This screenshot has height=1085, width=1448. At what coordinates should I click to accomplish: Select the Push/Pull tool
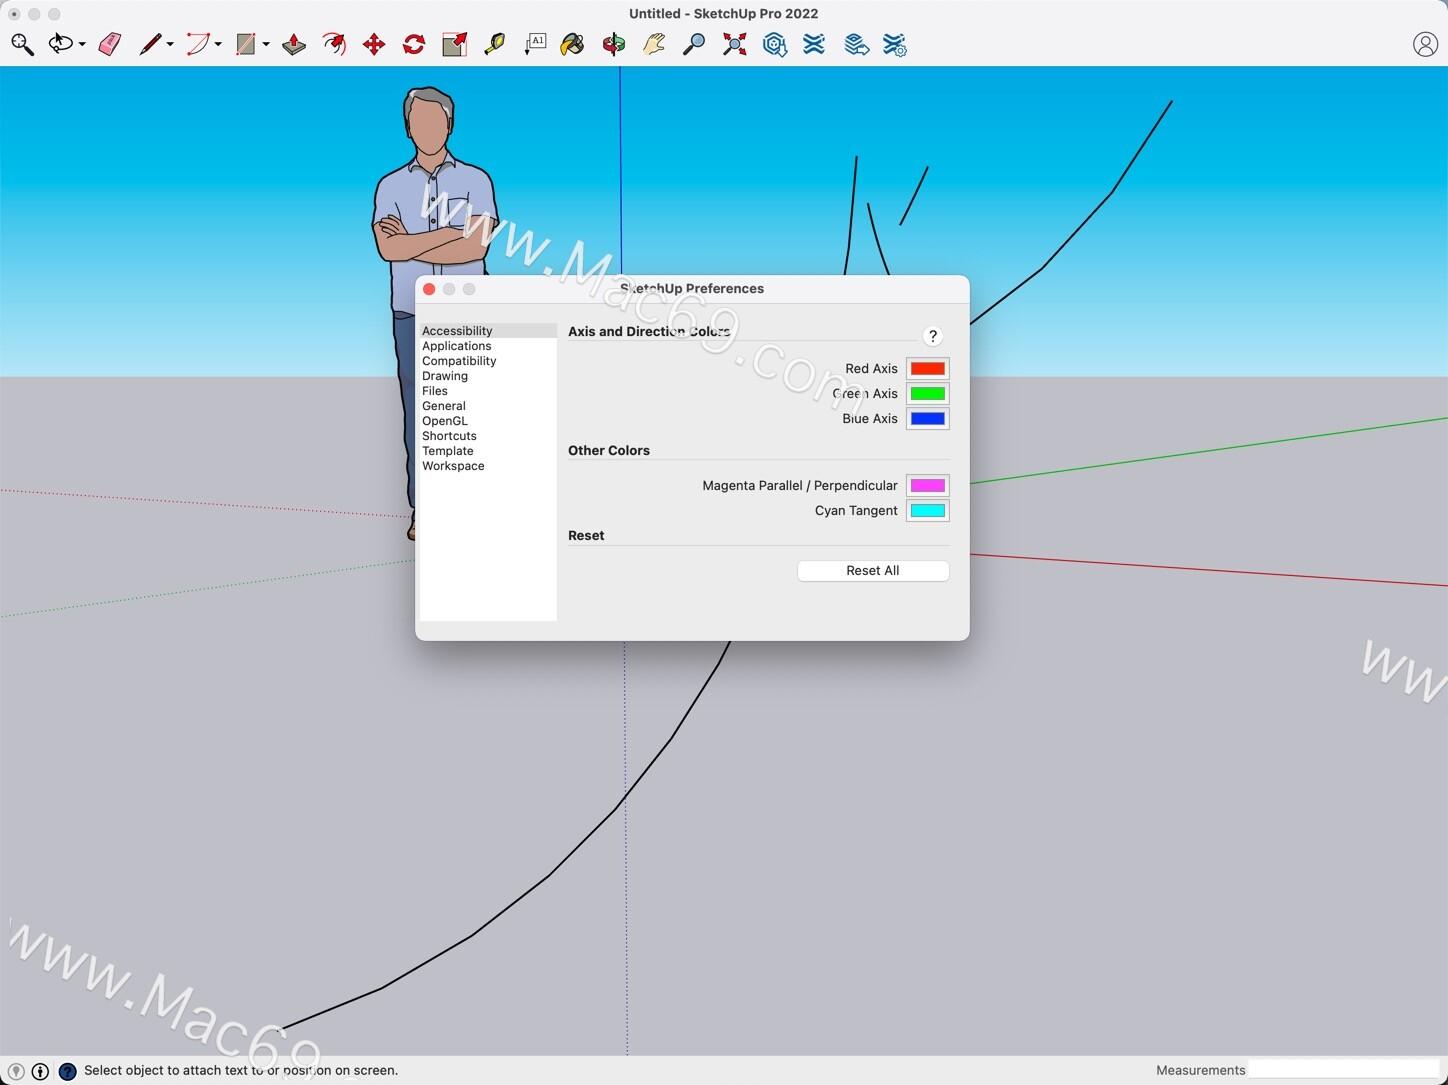294,44
